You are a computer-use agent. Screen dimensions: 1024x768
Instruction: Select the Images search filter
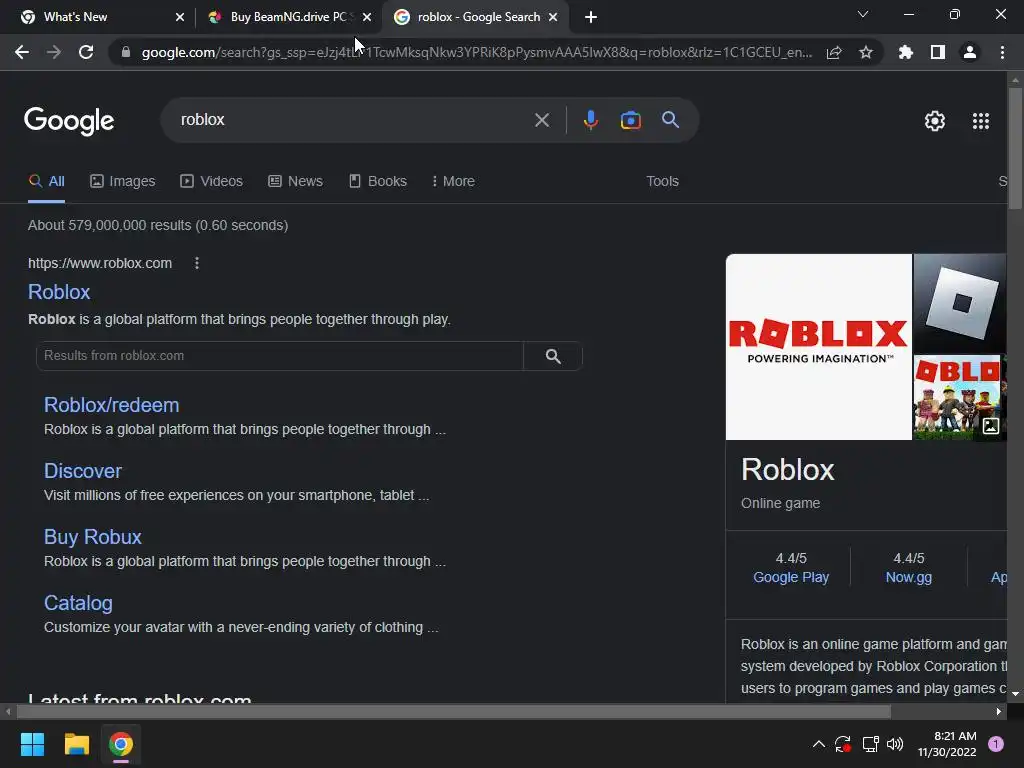click(123, 181)
